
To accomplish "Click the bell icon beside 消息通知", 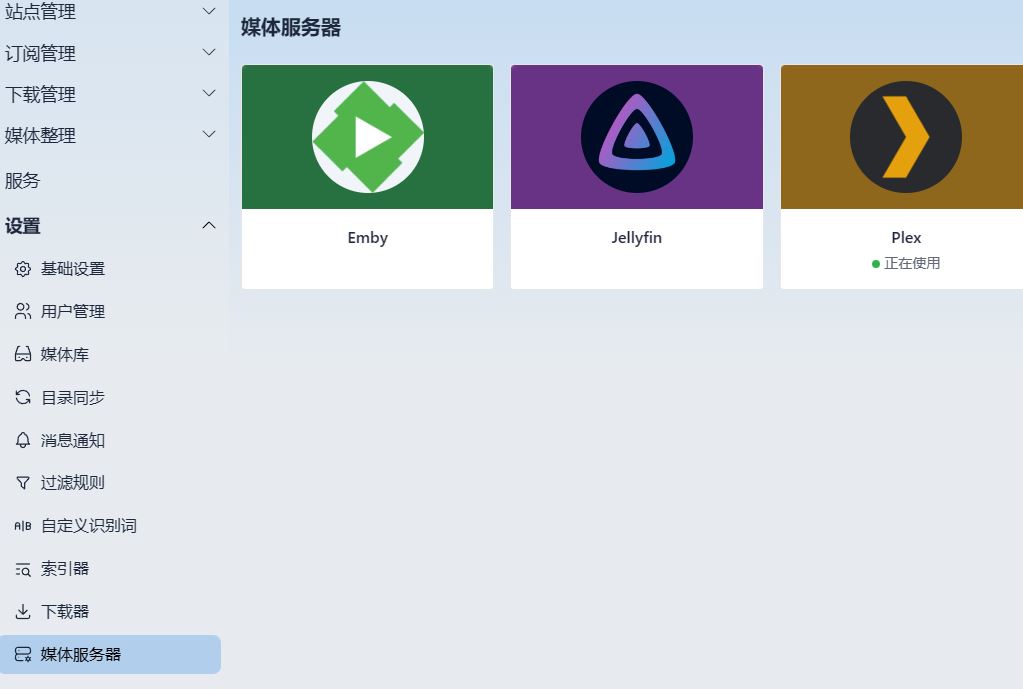I will [23, 440].
